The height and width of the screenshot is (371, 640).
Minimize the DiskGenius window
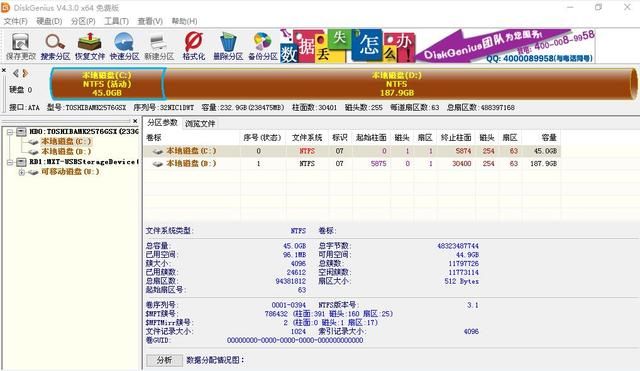click(x=570, y=7)
